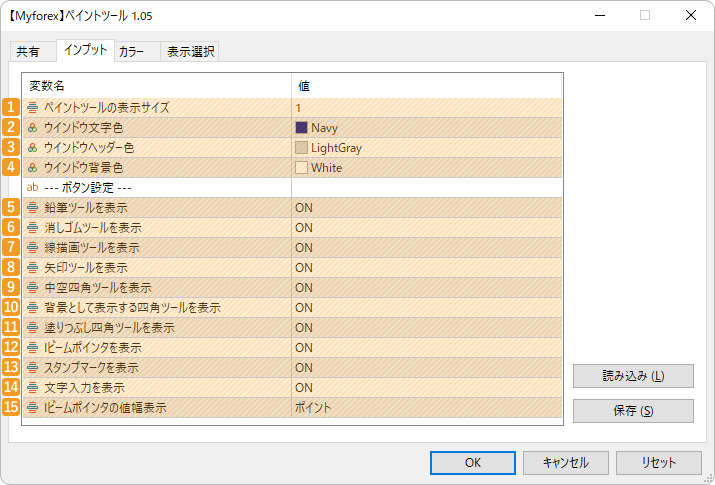Click the 保存 (S) button
Image resolution: width=715 pixels, height=485 pixels.
pyautogui.click(x=633, y=411)
